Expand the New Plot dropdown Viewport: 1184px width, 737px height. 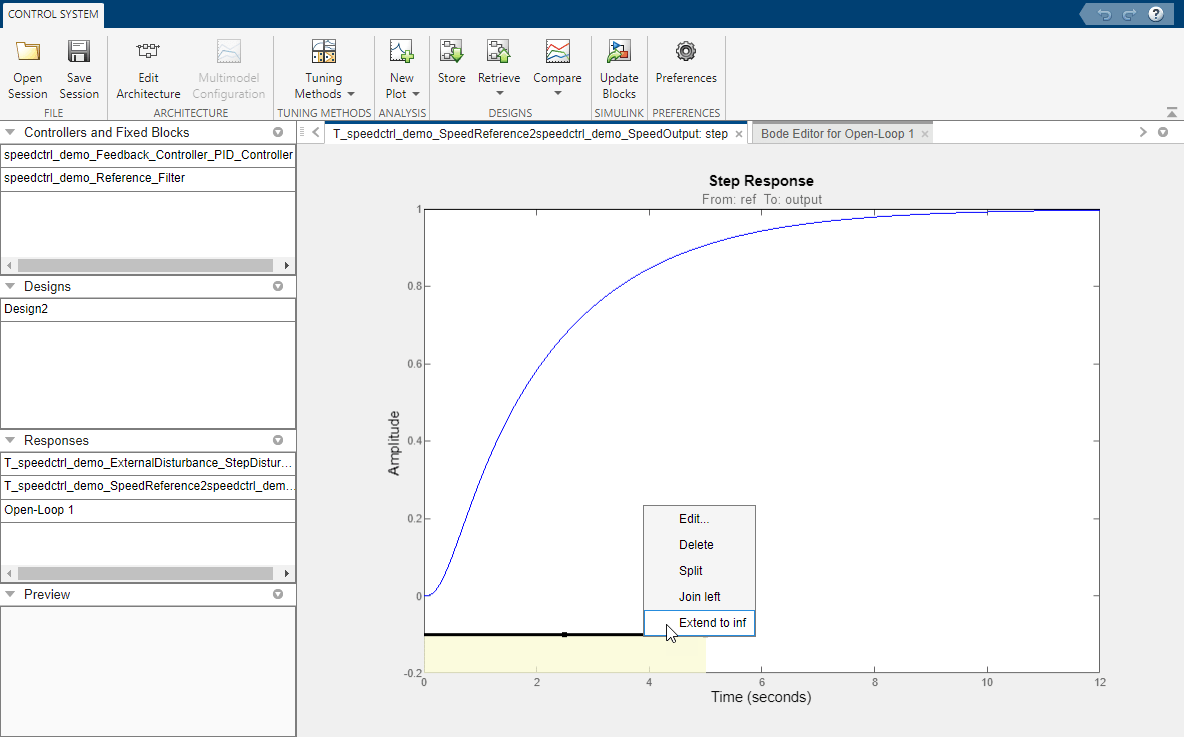pyautogui.click(x=401, y=85)
